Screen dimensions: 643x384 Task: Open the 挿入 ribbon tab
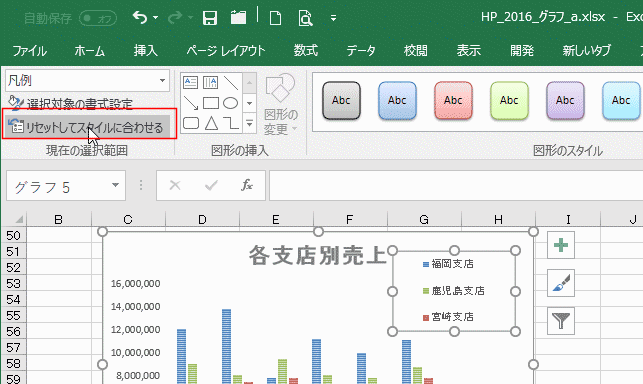146,50
